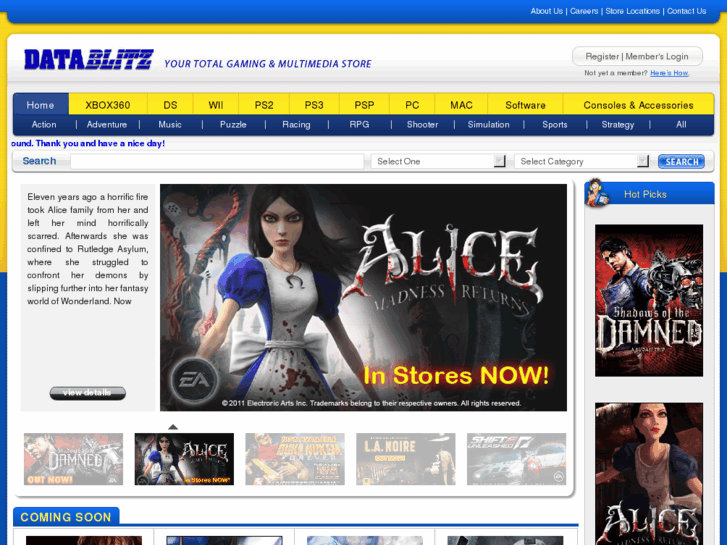Click the Hot Picks header
The image size is (727, 545).
click(x=649, y=194)
